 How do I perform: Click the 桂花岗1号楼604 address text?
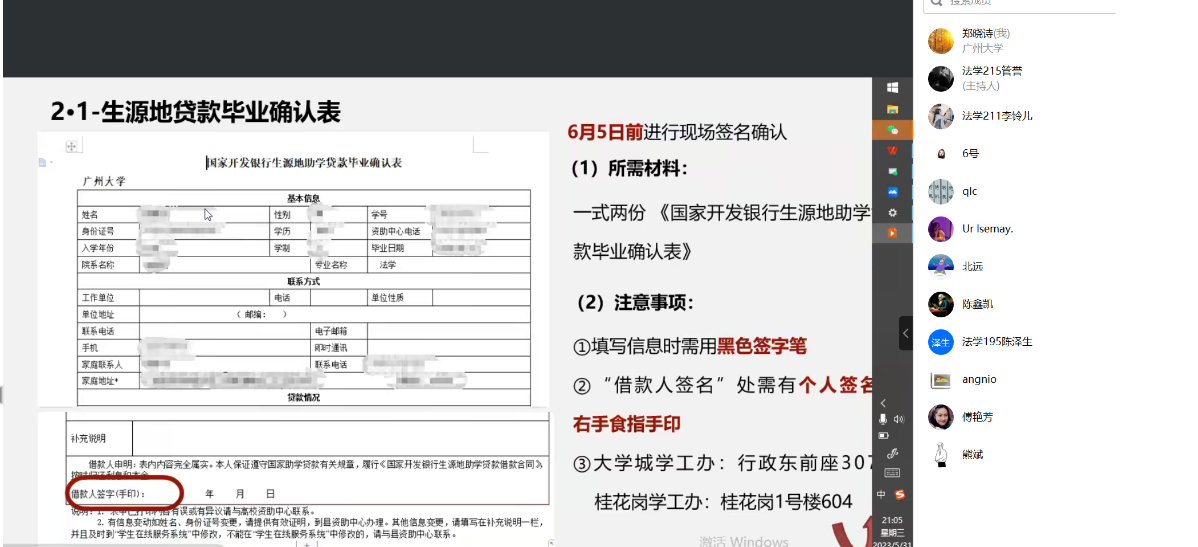(787, 502)
